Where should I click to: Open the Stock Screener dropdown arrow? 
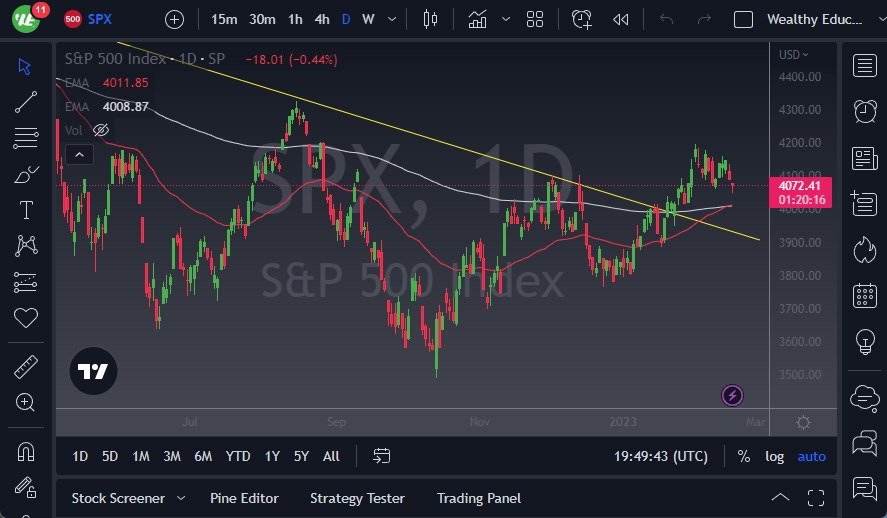click(181, 498)
